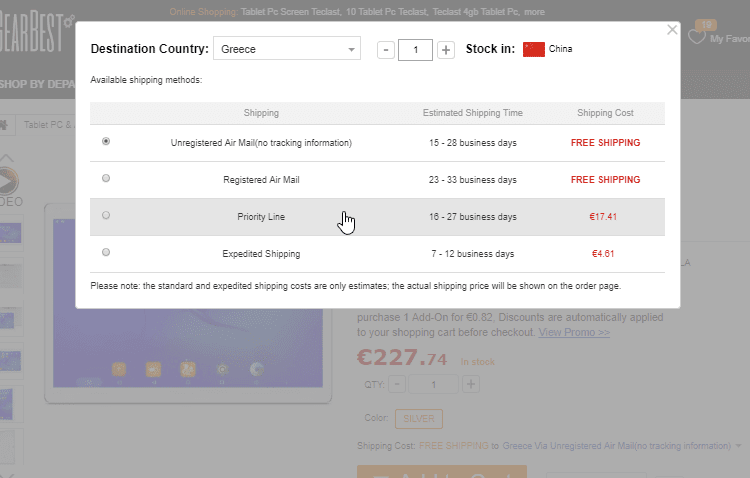Viewport: 750px width, 478px height.
Task: Select Registered Air Mail radio button
Action: [106, 179]
